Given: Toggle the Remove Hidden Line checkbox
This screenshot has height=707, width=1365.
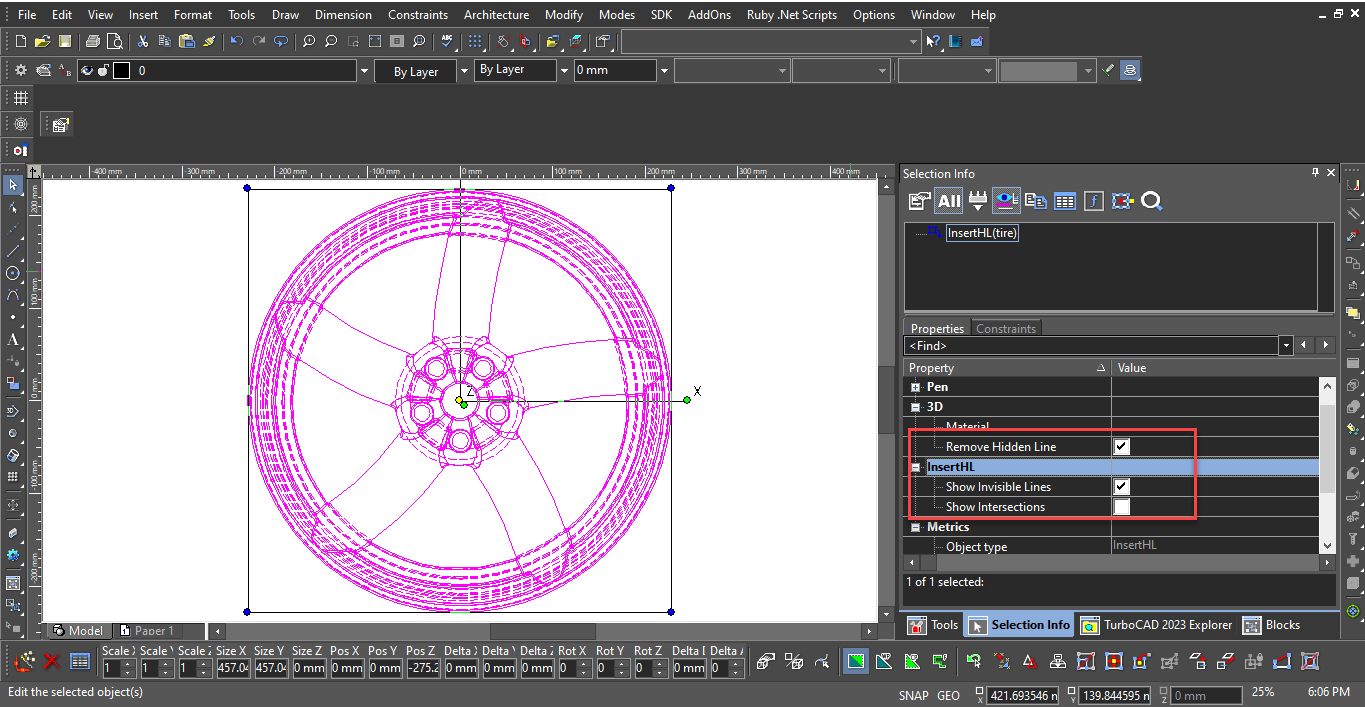Looking at the screenshot, I should point(1122,447).
